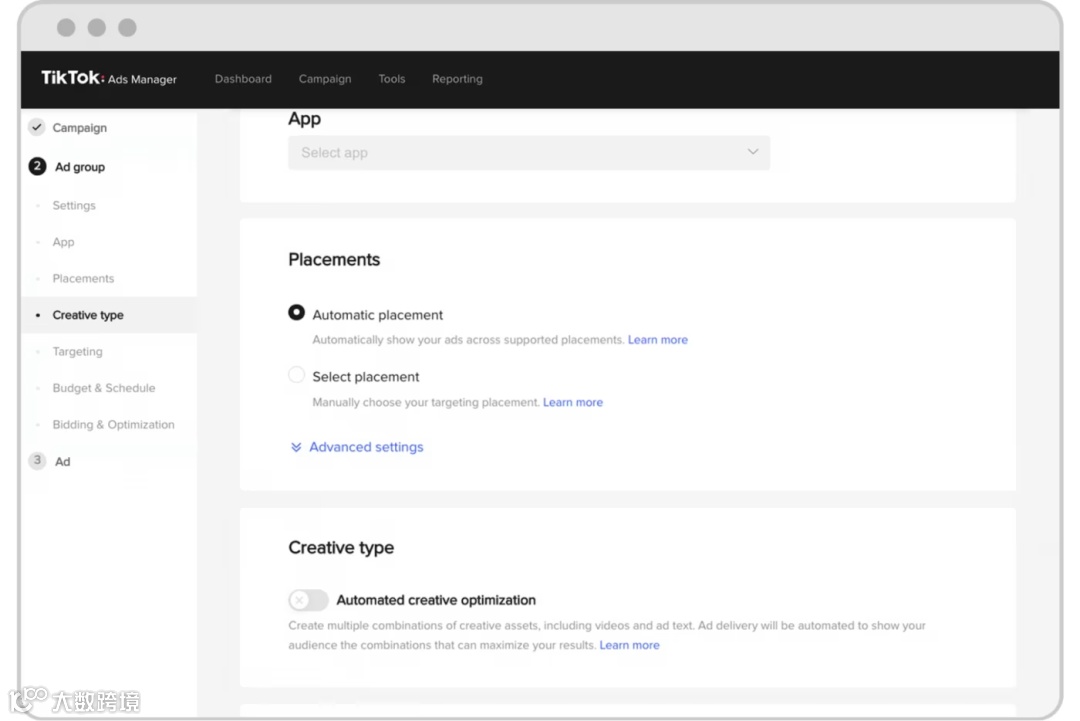This screenshot has width=1080, height=721.
Task: Open the Tools menu
Action: click(x=392, y=79)
